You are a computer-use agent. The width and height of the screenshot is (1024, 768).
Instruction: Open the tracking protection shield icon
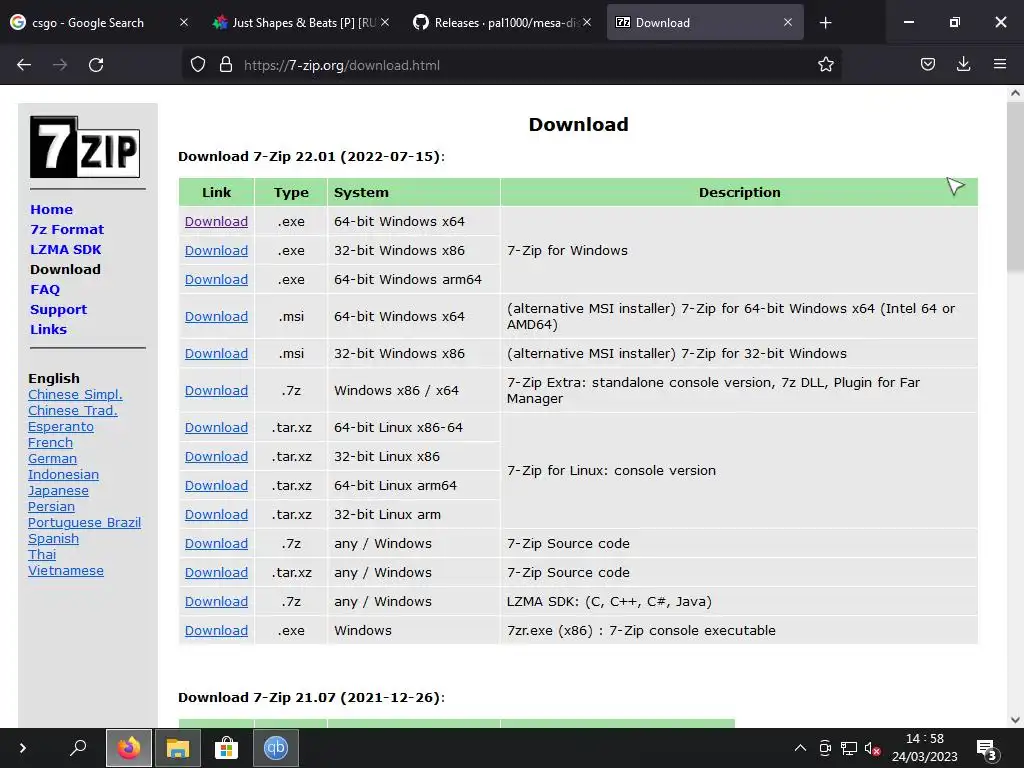(x=198, y=65)
